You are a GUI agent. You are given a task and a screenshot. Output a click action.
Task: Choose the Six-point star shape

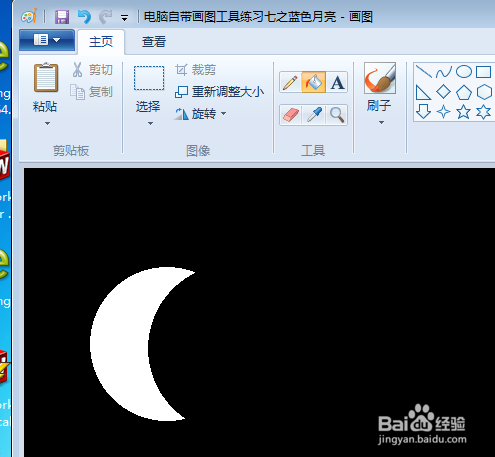[484, 112]
